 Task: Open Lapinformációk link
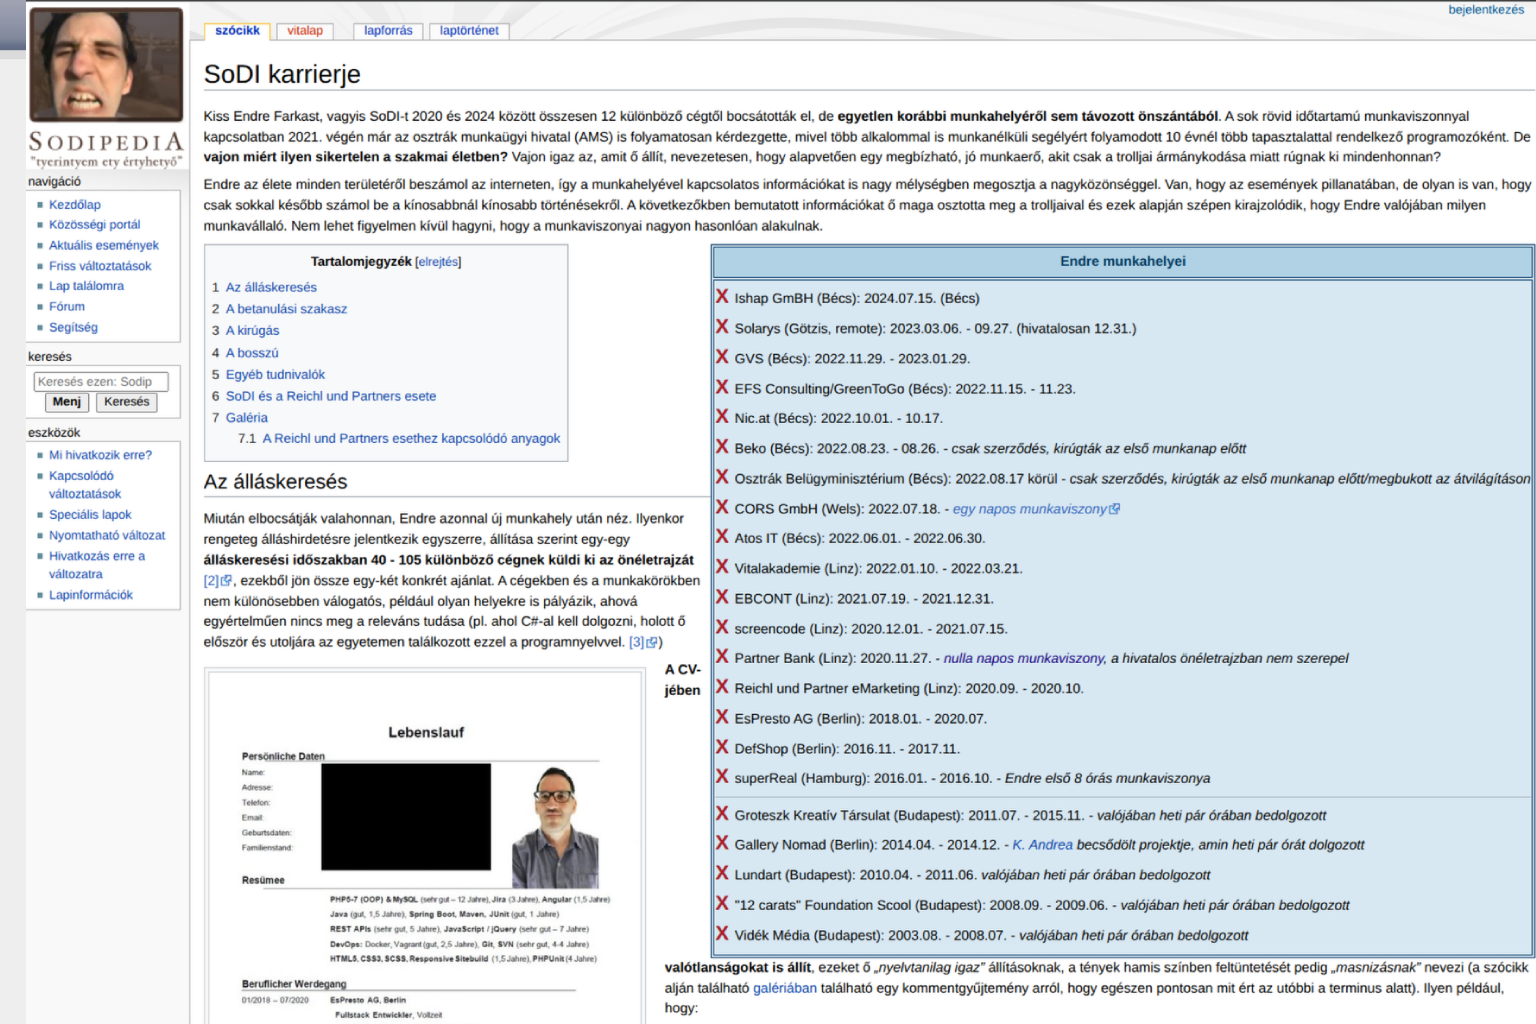[91, 595]
